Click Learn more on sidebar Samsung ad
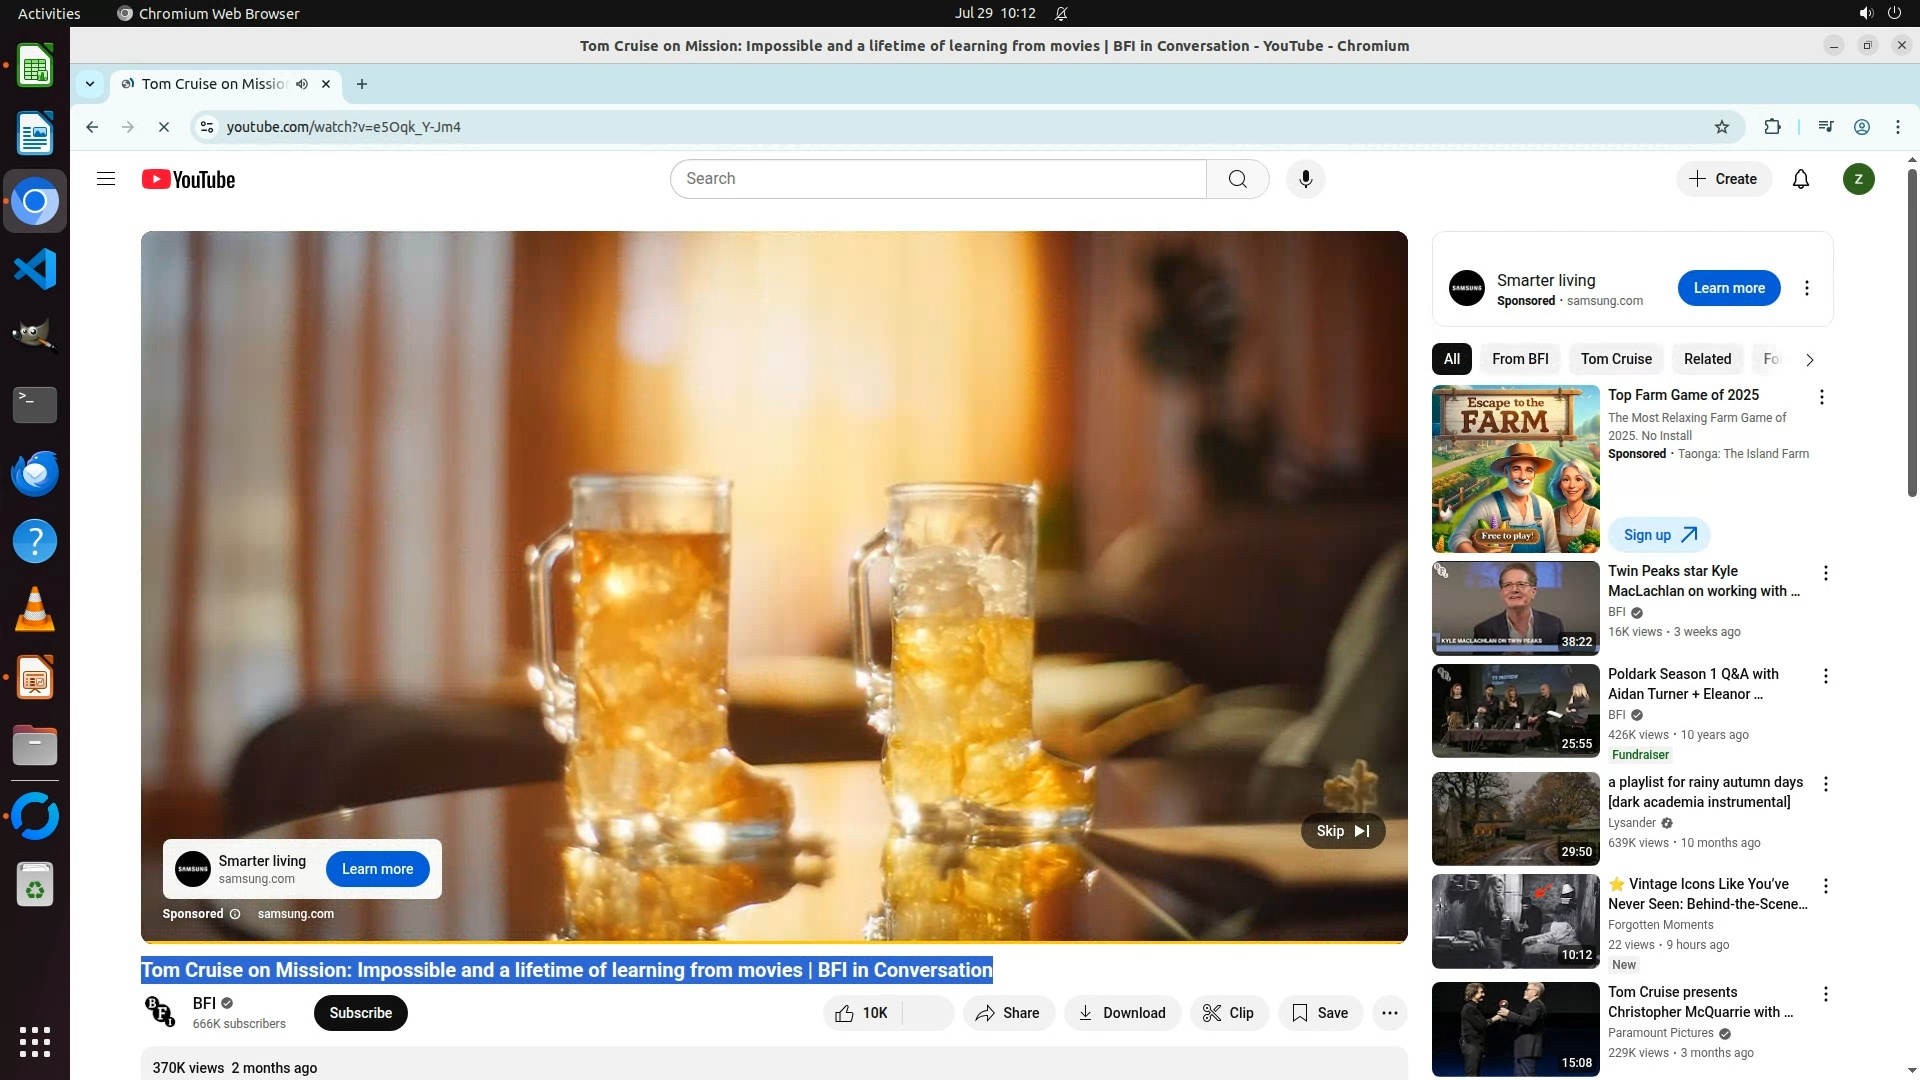 [1728, 288]
